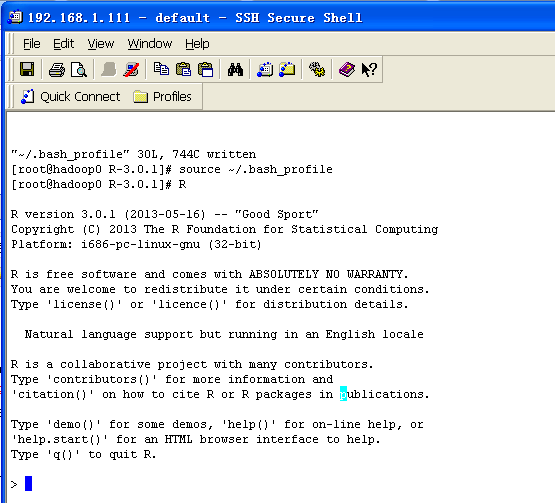Click the What's This help cursor icon
This screenshot has width=555, height=503.
pos(369,69)
